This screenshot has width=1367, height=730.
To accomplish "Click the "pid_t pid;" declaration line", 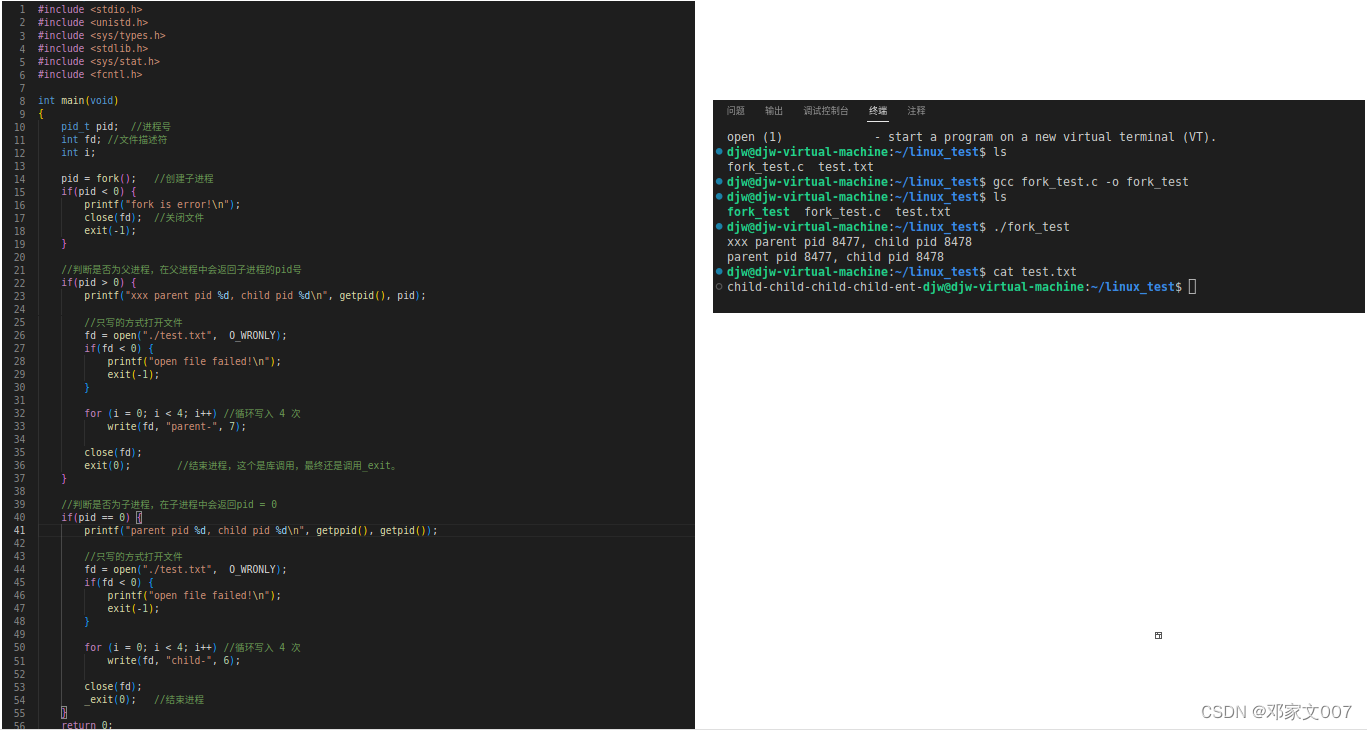I will pos(116,127).
